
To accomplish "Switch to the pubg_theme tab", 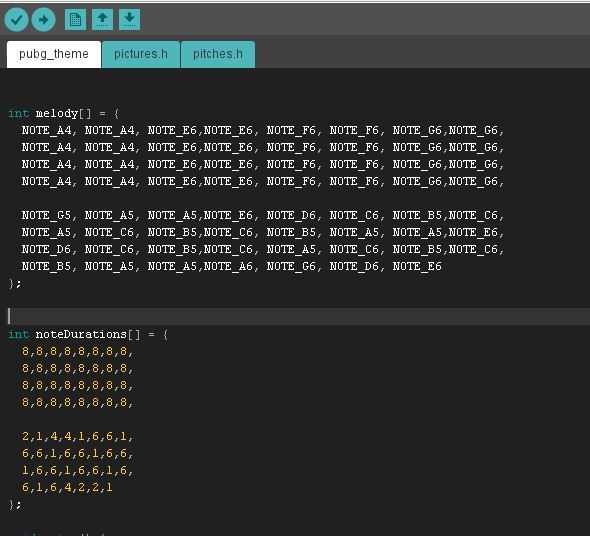I will click(x=54, y=54).
